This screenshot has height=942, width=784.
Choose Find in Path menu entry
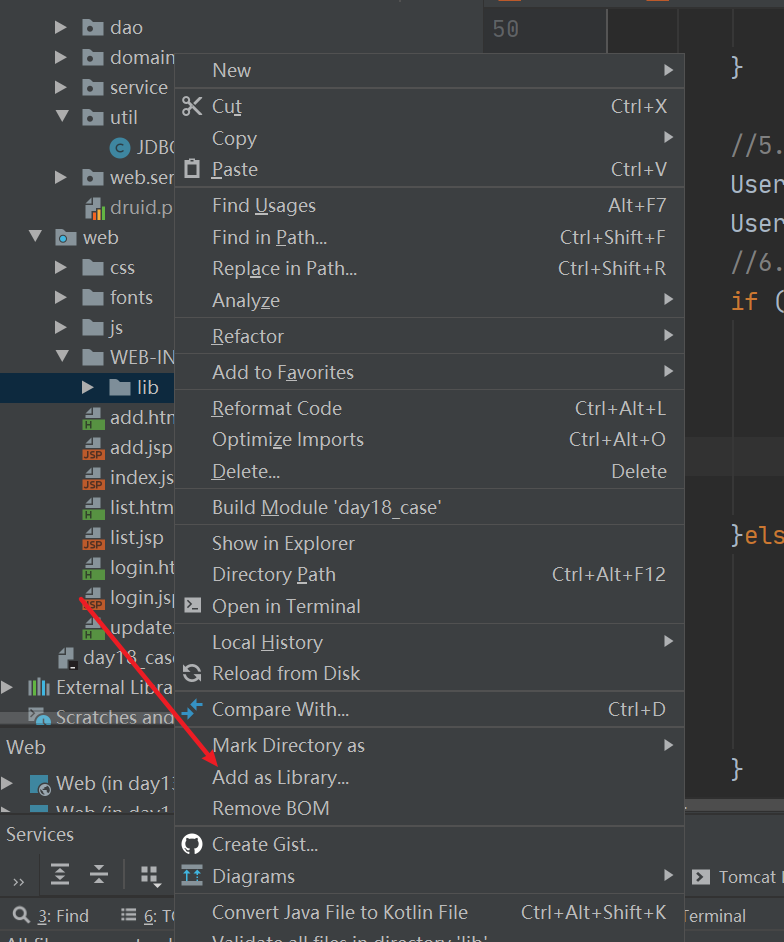[x=430, y=237]
